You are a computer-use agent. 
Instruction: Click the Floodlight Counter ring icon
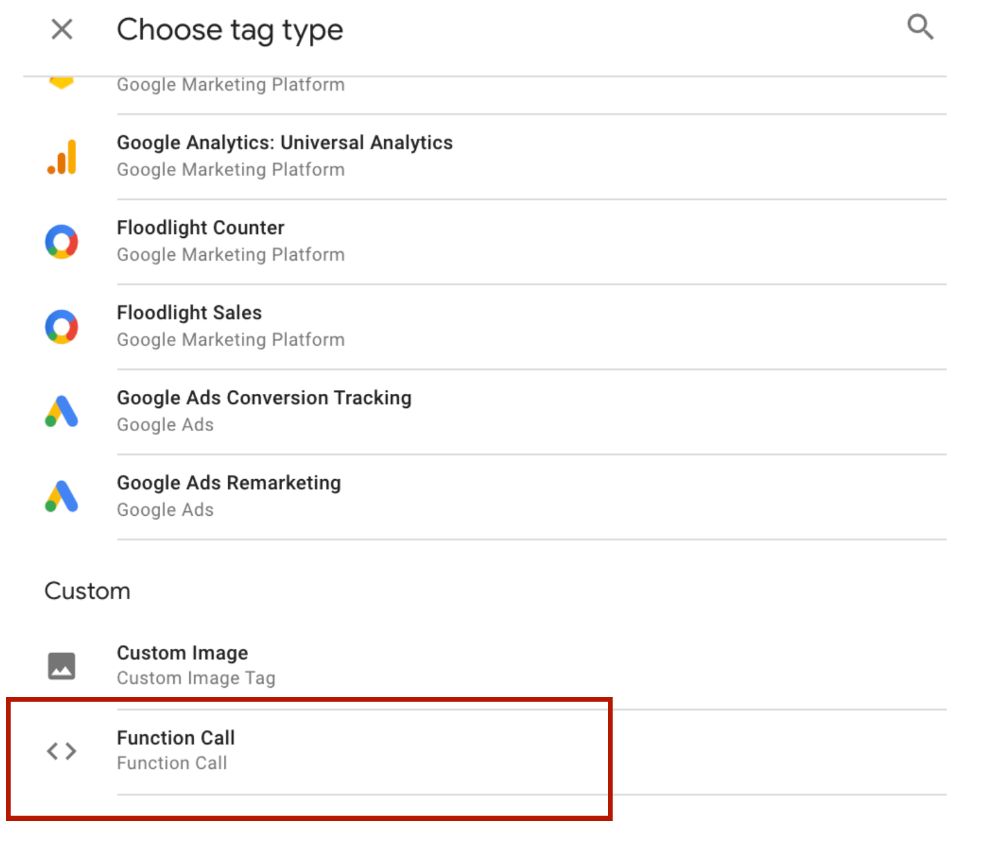click(x=62, y=241)
